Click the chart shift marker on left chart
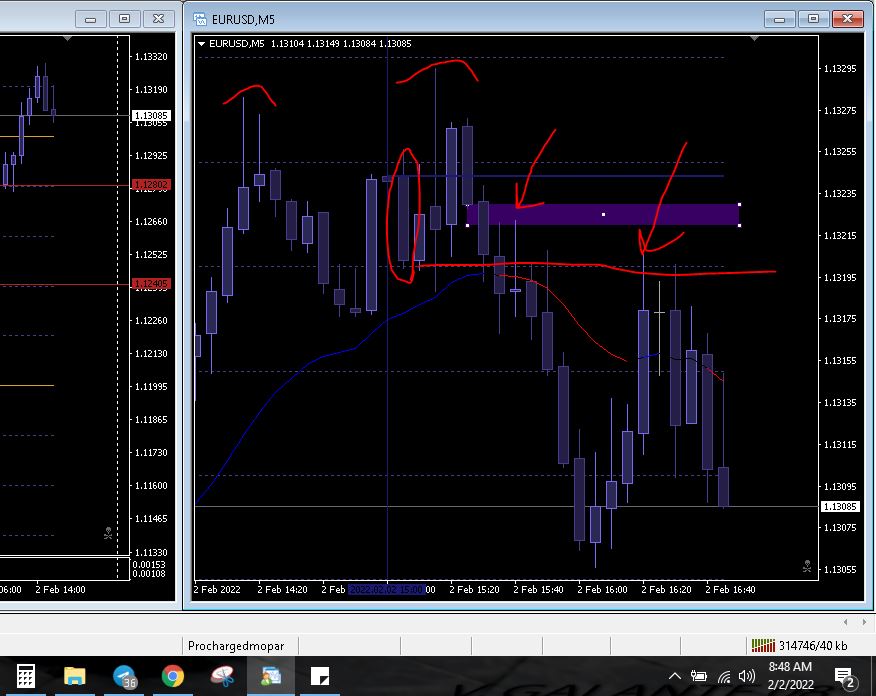This screenshot has height=696, width=876. tap(68, 39)
